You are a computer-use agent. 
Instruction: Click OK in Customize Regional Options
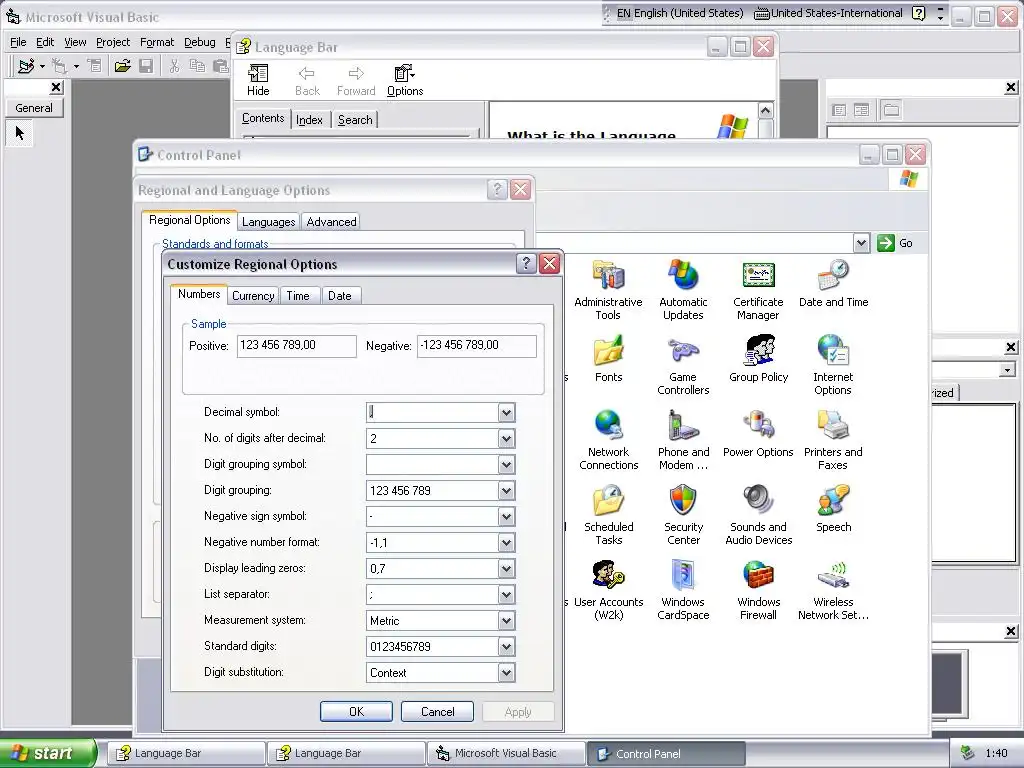(357, 712)
